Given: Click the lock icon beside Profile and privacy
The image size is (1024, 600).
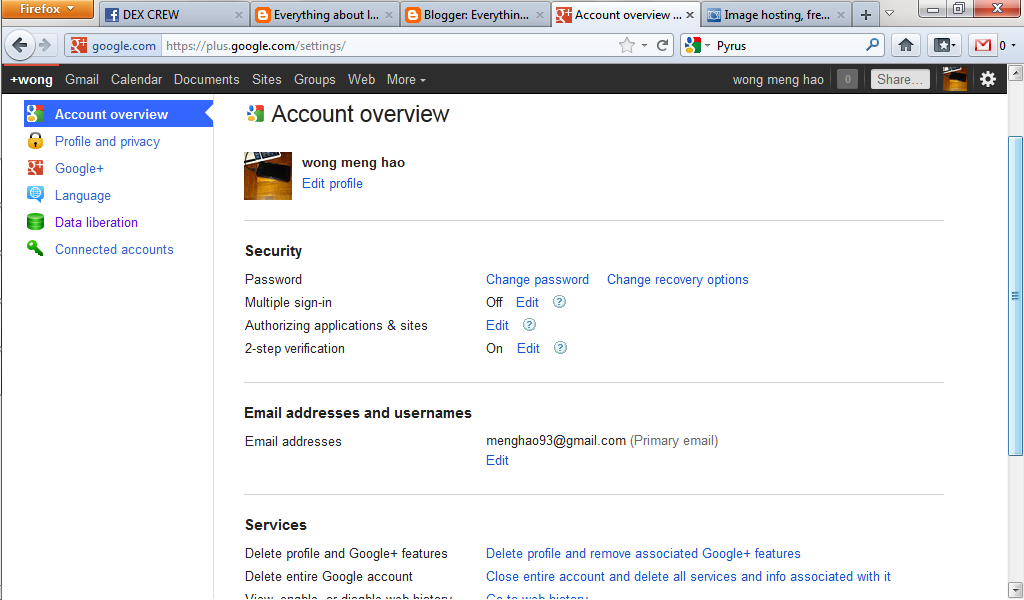Looking at the screenshot, I should point(35,141).
